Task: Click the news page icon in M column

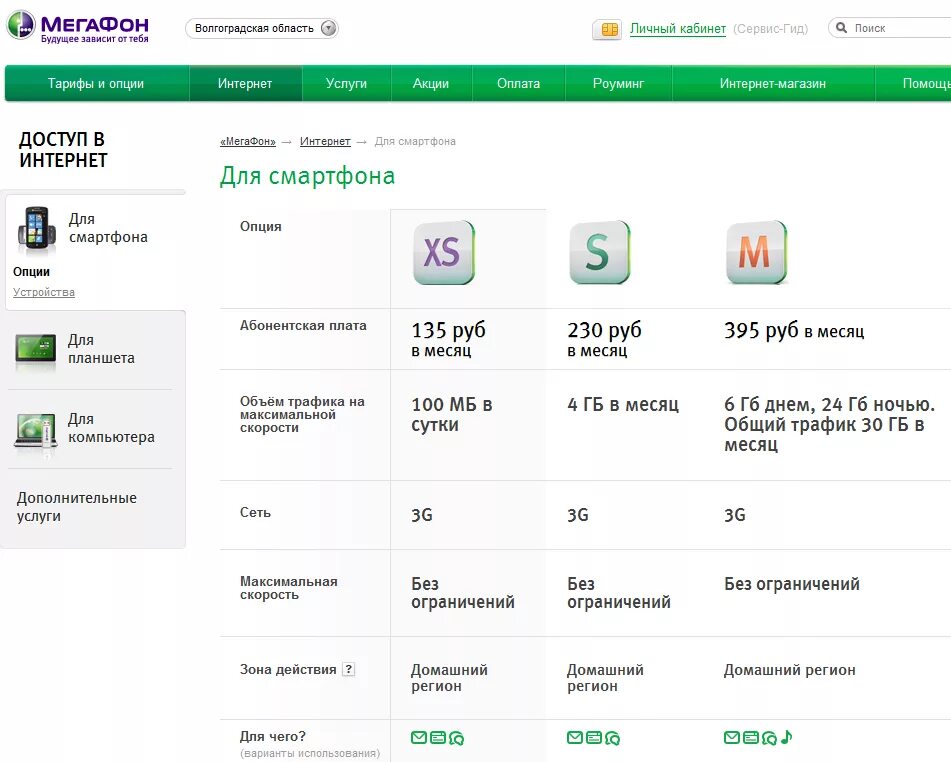Action: point(751,738)
